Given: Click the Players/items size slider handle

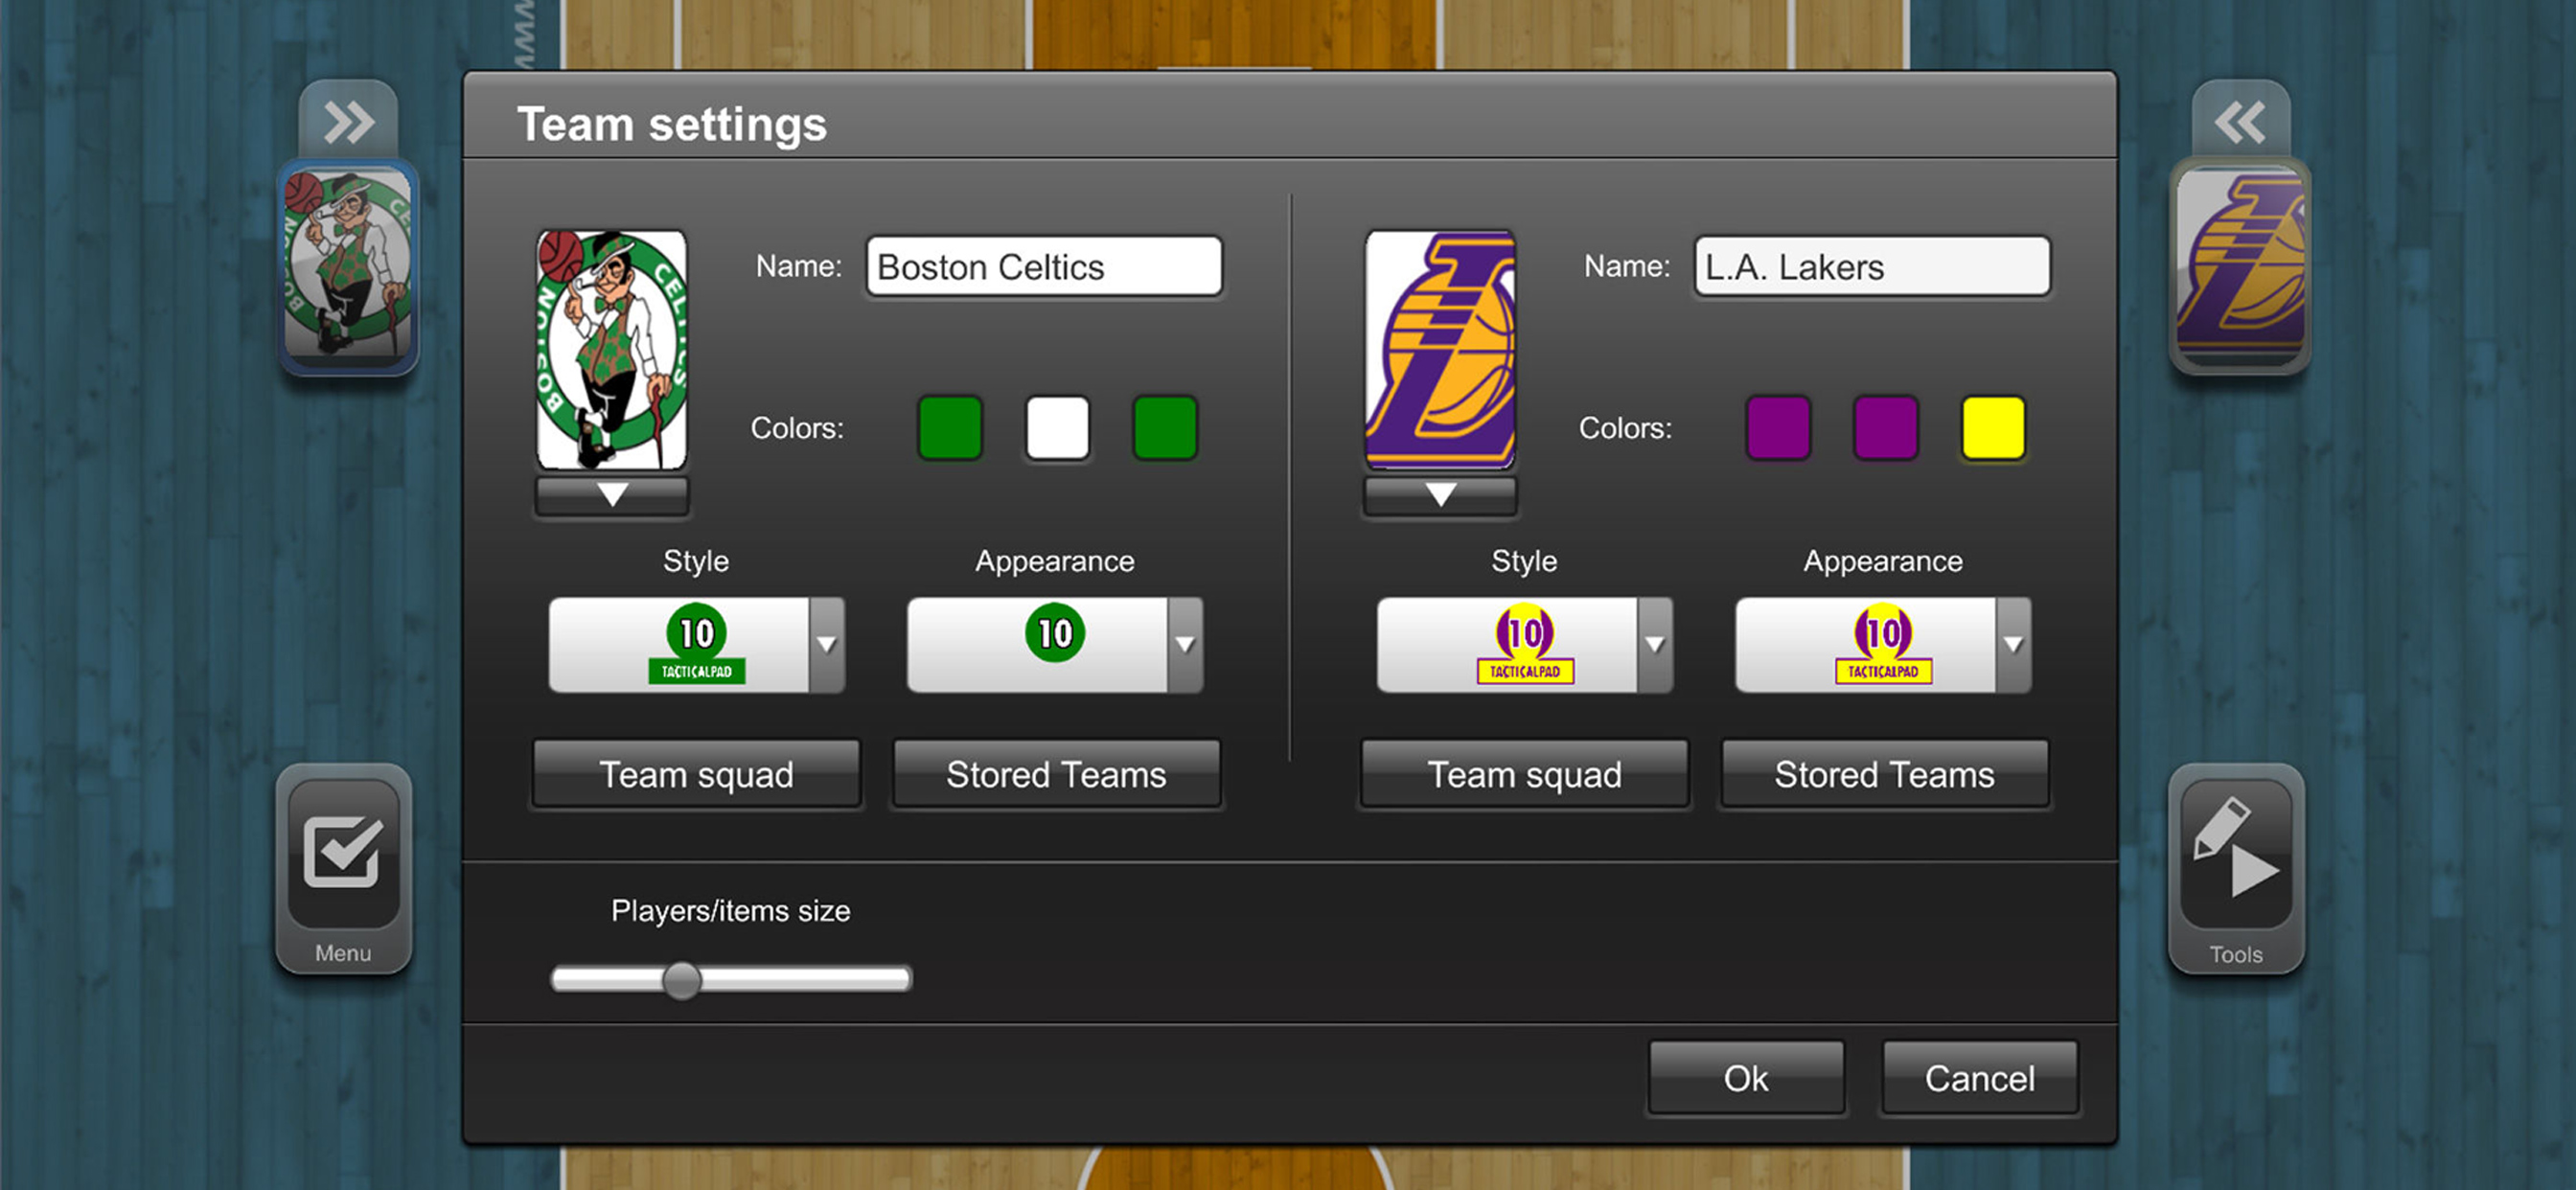Looking at the screenshot, I should (x=682, y=979).
